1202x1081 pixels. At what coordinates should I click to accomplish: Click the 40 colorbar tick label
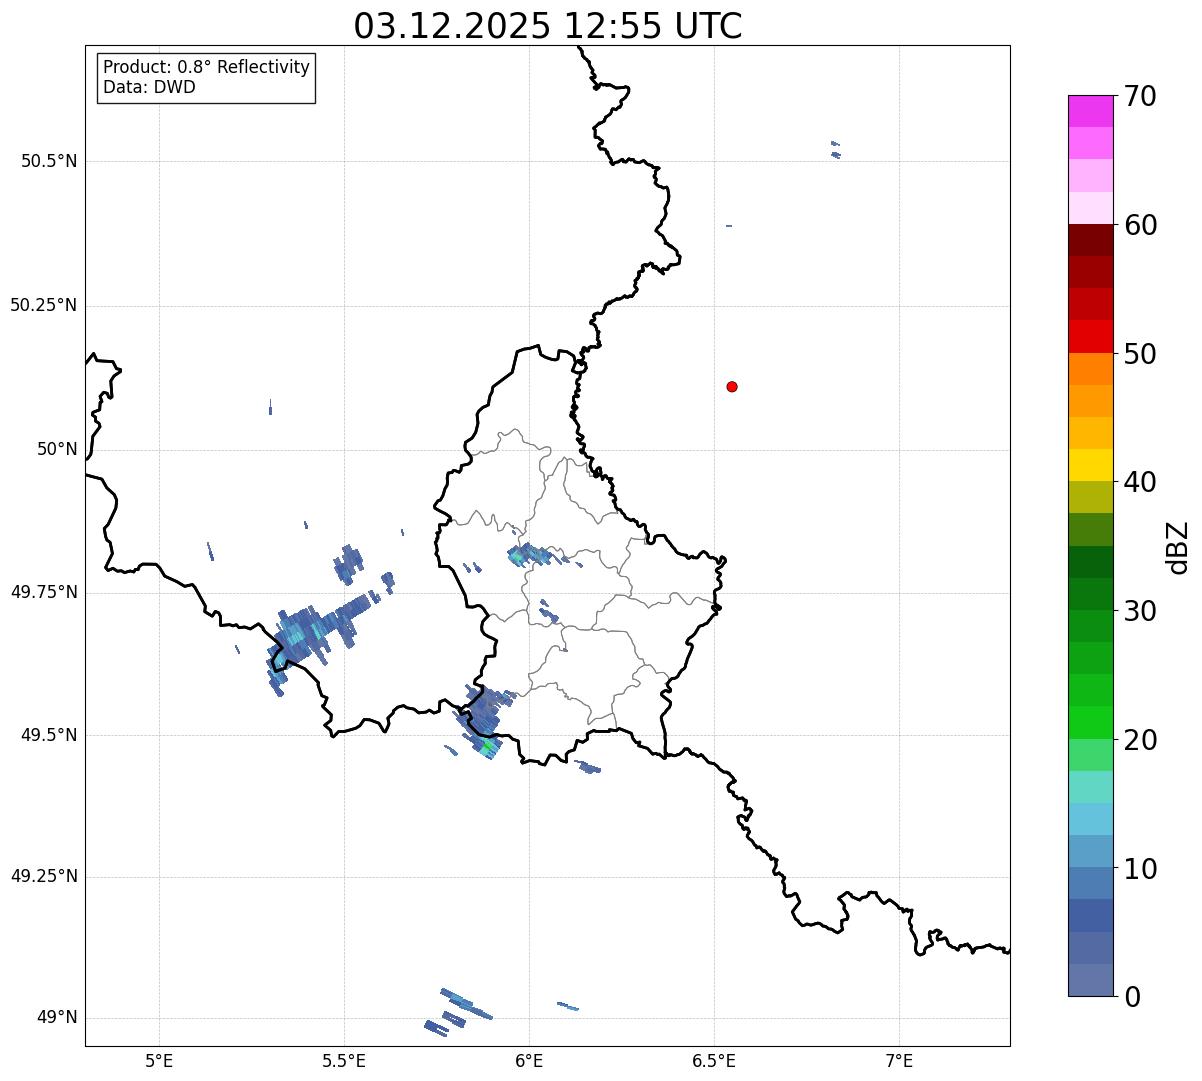(1140, 482)
